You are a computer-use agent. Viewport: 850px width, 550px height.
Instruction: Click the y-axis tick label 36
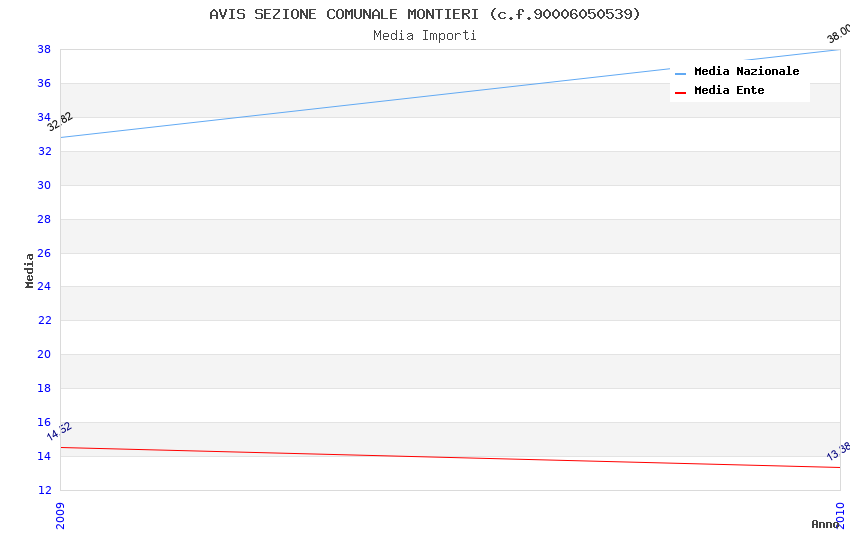click(44, 83)
